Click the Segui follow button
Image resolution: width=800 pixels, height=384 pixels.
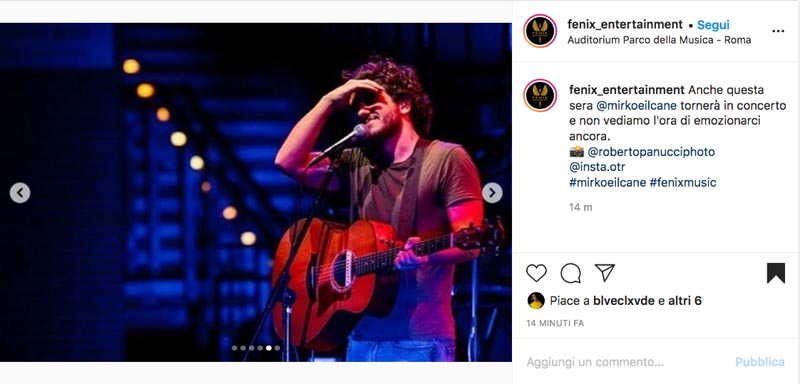pos(713,24)
